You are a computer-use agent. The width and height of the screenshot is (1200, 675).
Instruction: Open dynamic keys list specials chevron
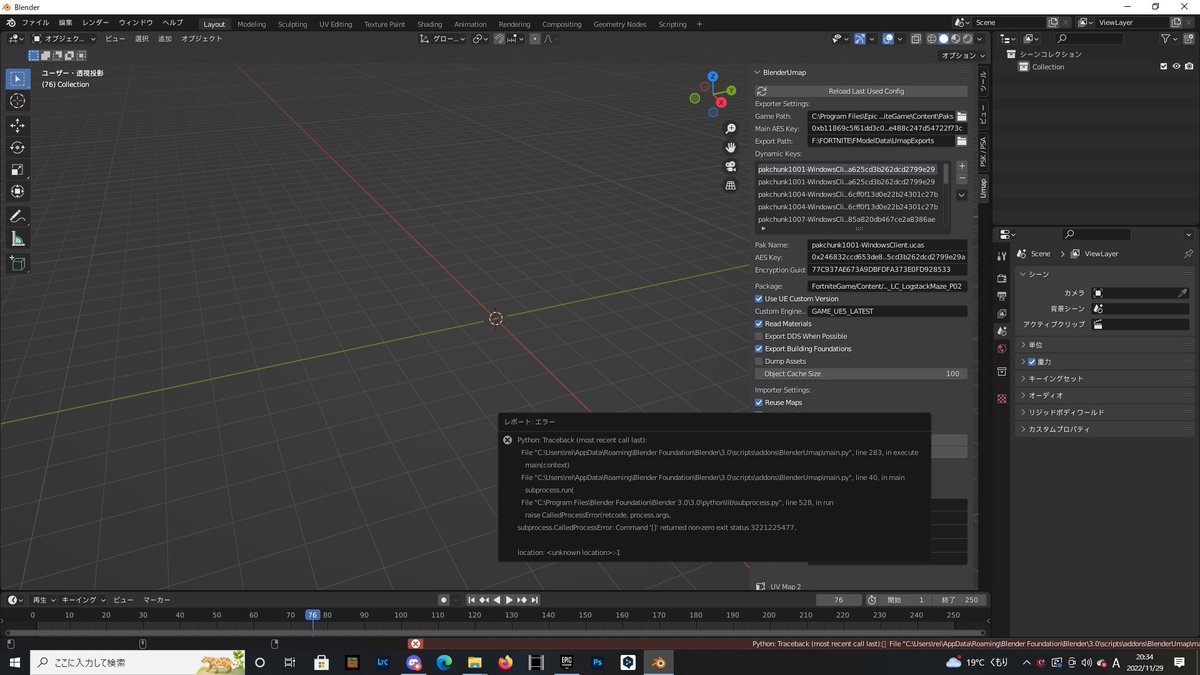coord(962,195)
